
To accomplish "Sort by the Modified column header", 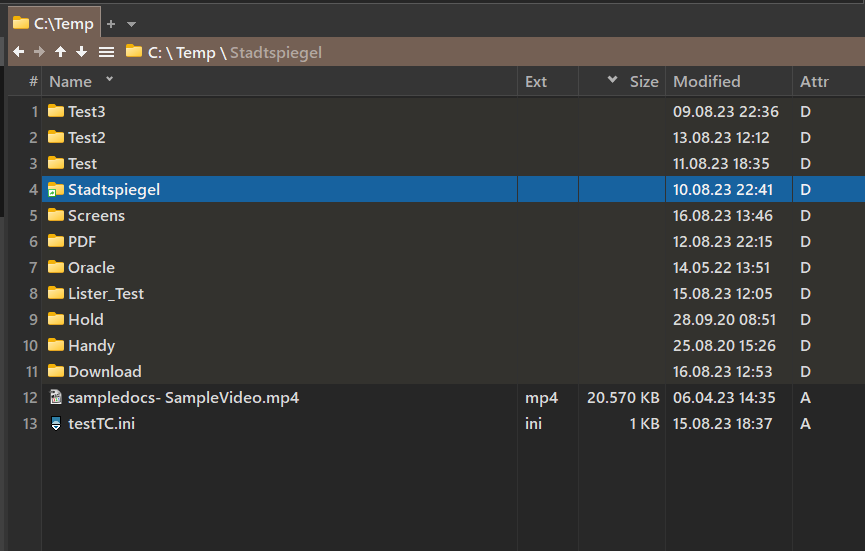I will tap(707, 82).
